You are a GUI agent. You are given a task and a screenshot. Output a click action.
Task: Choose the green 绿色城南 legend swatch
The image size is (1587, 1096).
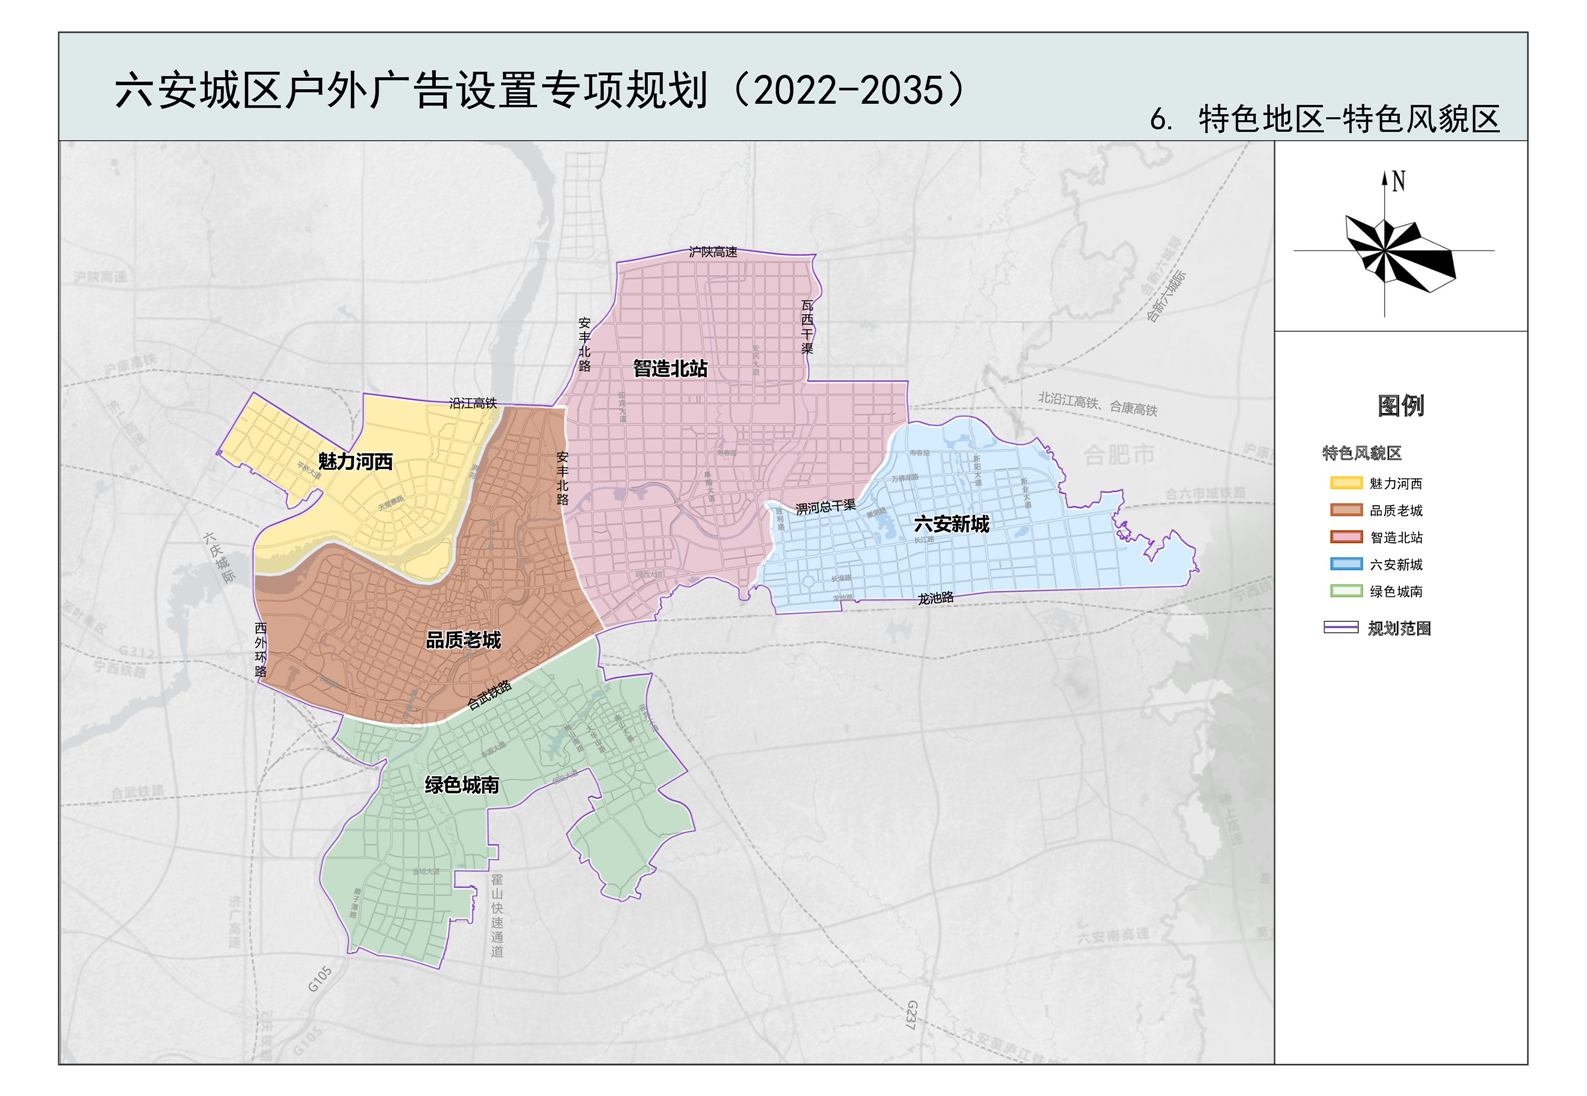(x=1345, y=591)
